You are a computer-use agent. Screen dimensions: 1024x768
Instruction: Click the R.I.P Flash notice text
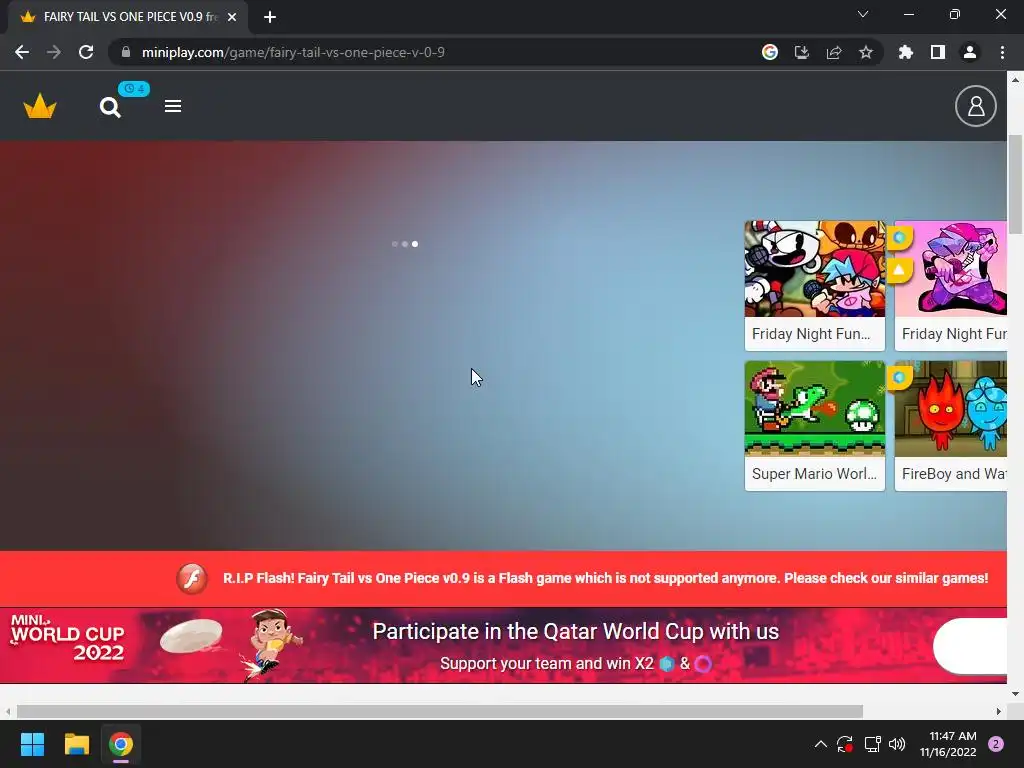(x=605, y=579)
